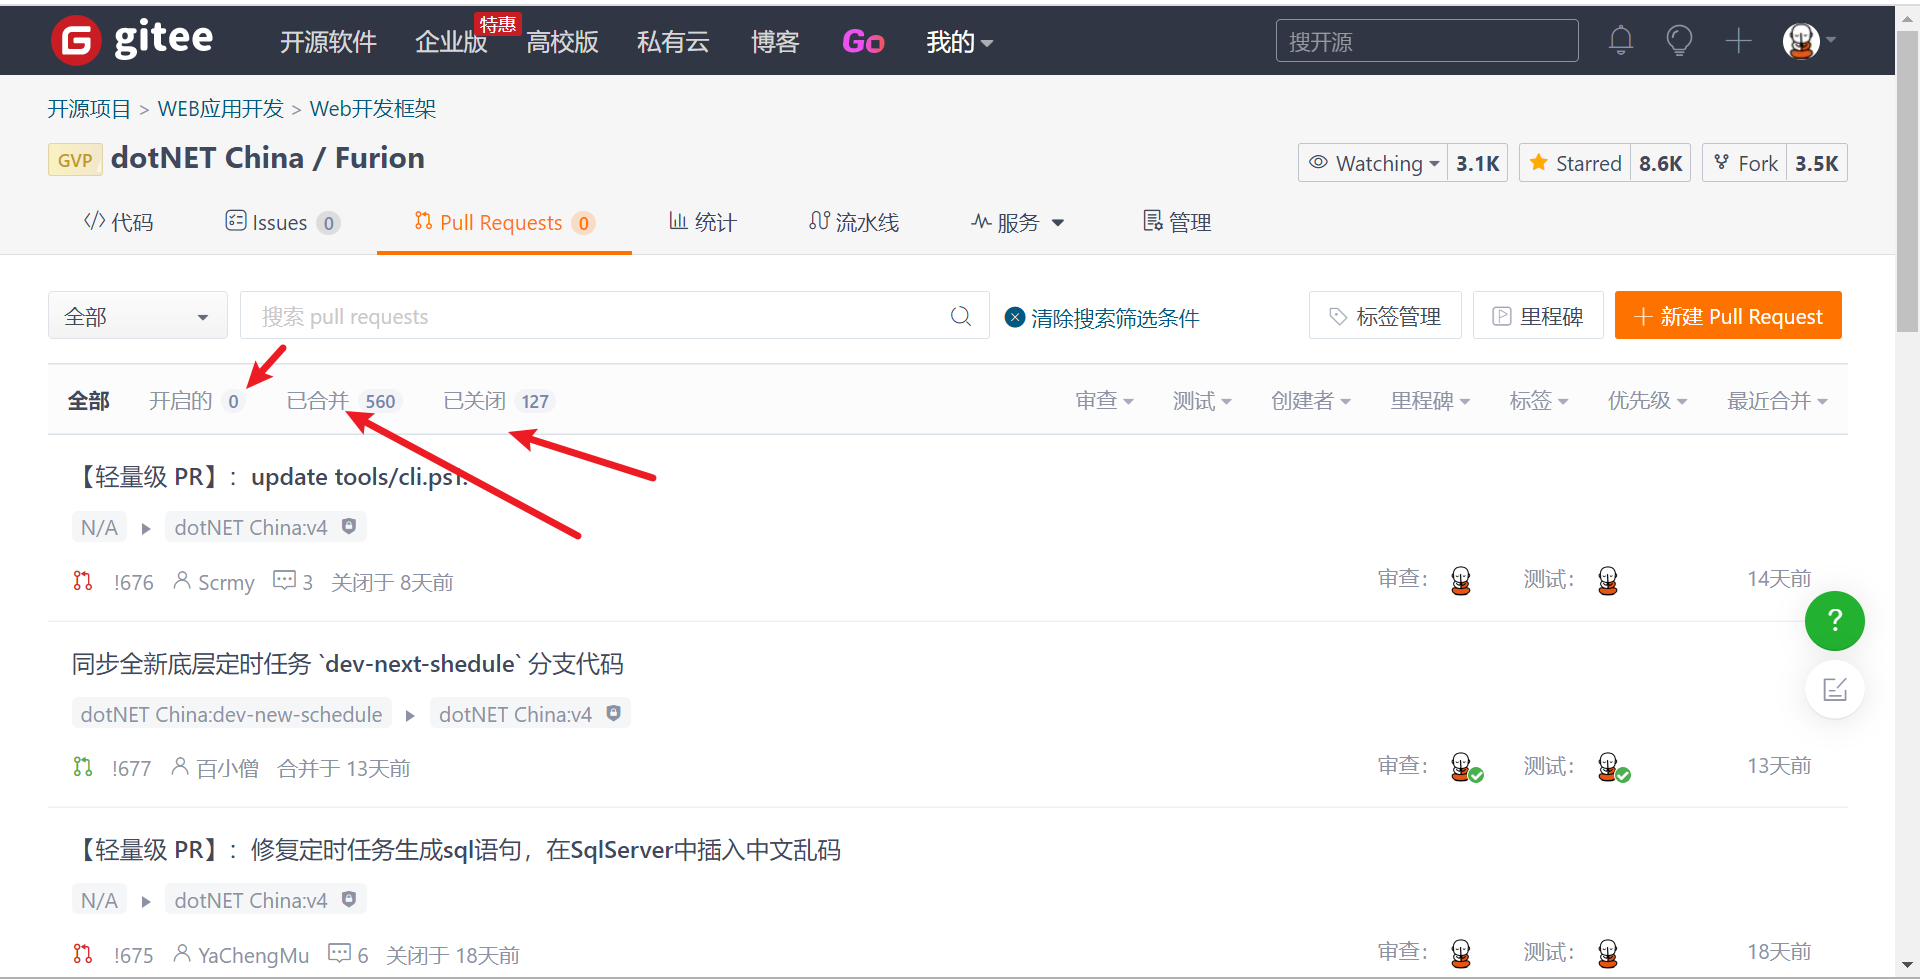Open PR 同步全新底层定时任务 dev-next-shedule
The image size is (1920, 979).
[348, 664]
